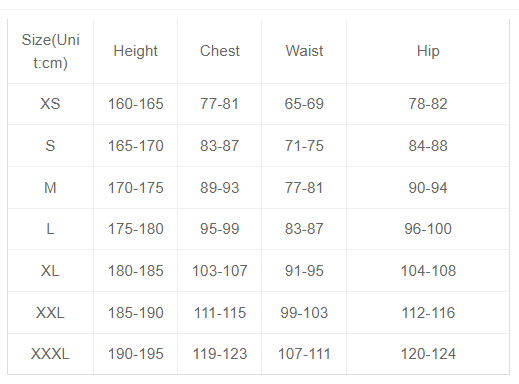Screen dimensions: 519x384
Task: Select the XL size row label
Action: click(x=50, y=271)
